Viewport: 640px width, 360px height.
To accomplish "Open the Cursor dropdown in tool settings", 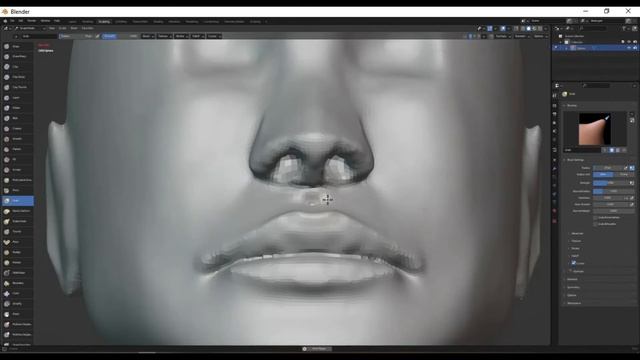I will (x=214, y=36).
